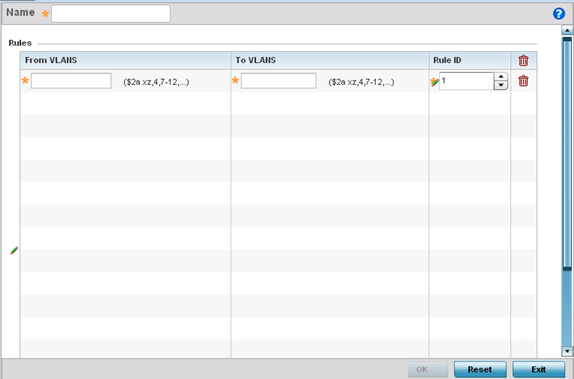The width and height of the screenshot is (574, 379).
Task: Click the Exit button
Action: click(x=538, y=369)
